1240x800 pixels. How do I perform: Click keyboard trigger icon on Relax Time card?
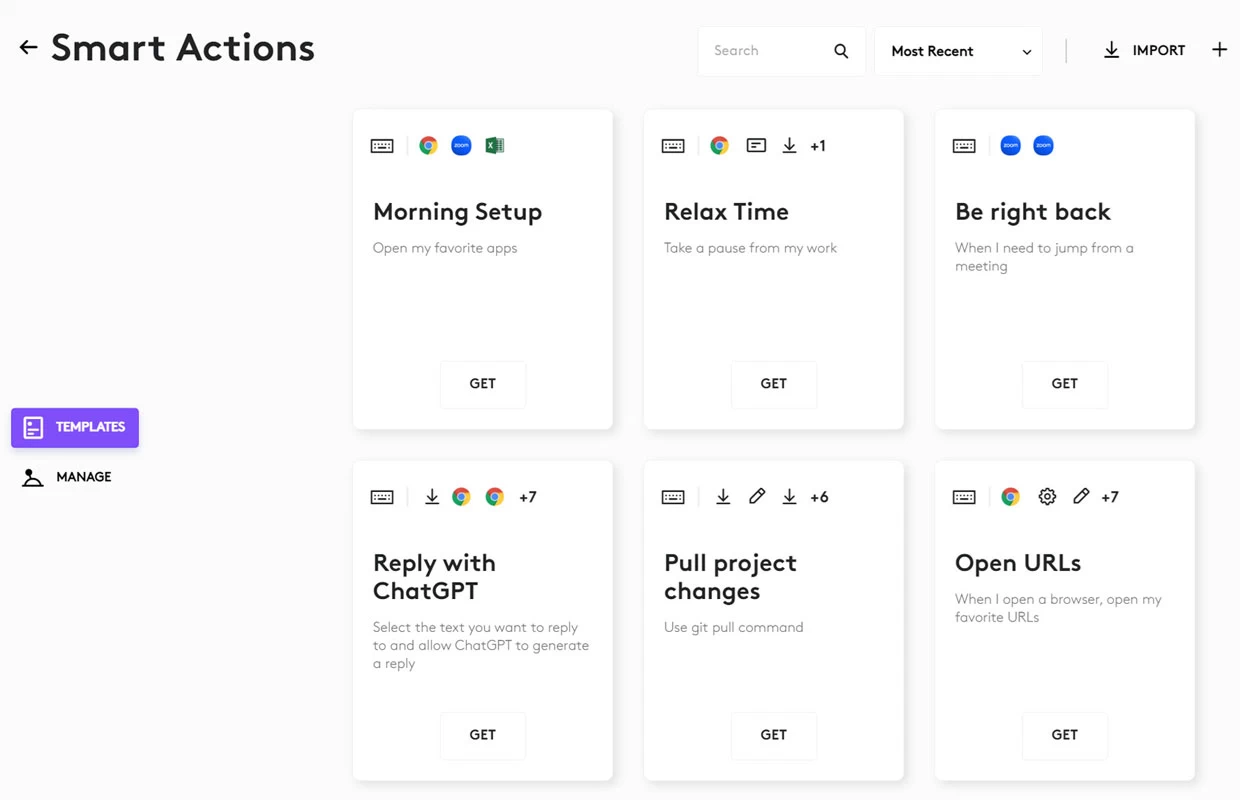(673, 146)
